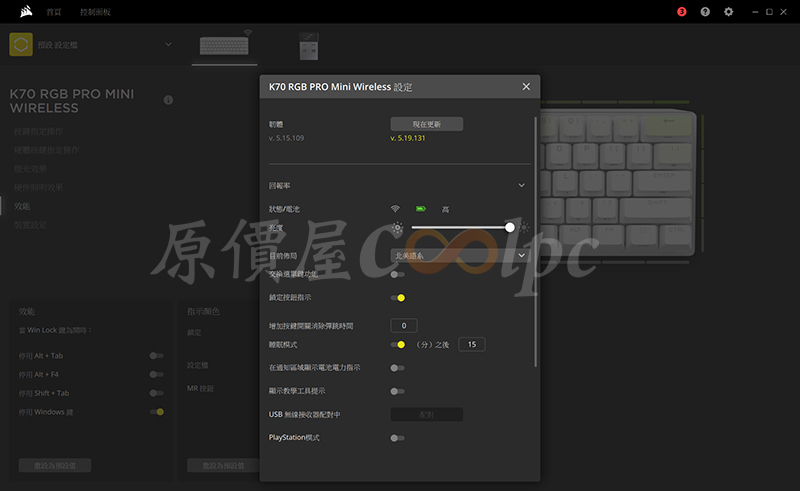Click 現在更新 firmware update button

coord(427,124)
